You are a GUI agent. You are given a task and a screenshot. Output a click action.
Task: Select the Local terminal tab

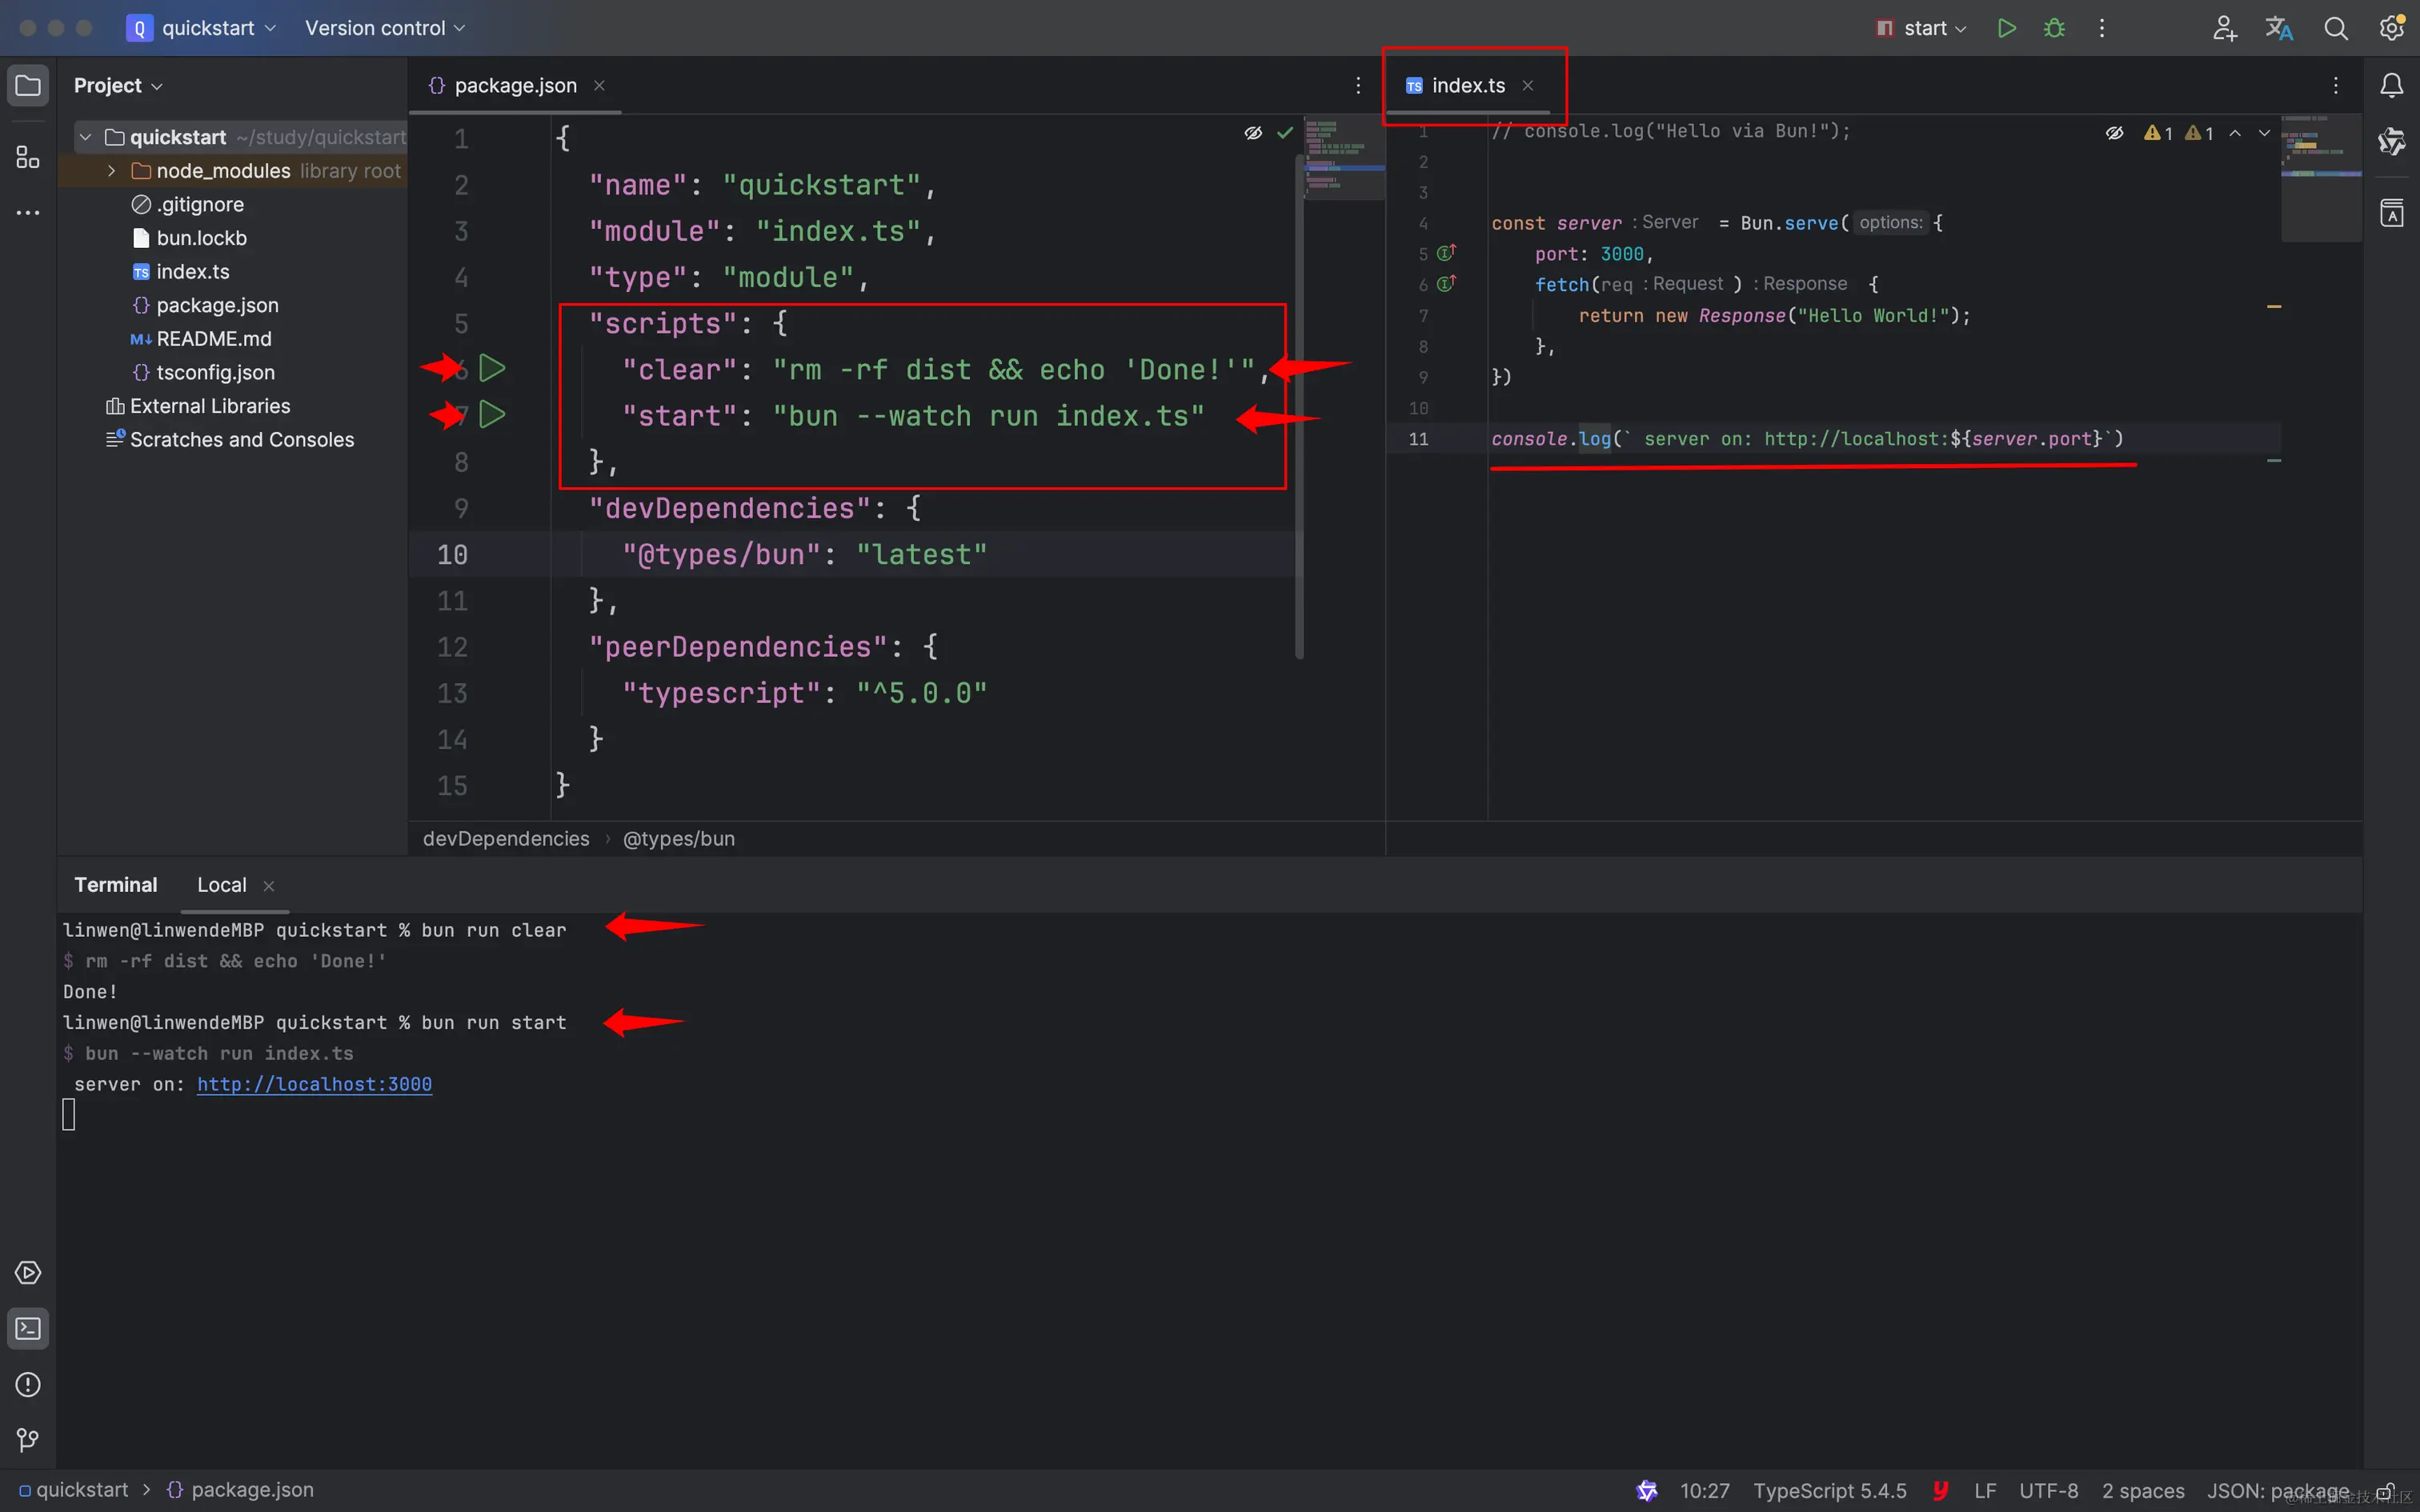pyautogui.click(x=221, y=885)
